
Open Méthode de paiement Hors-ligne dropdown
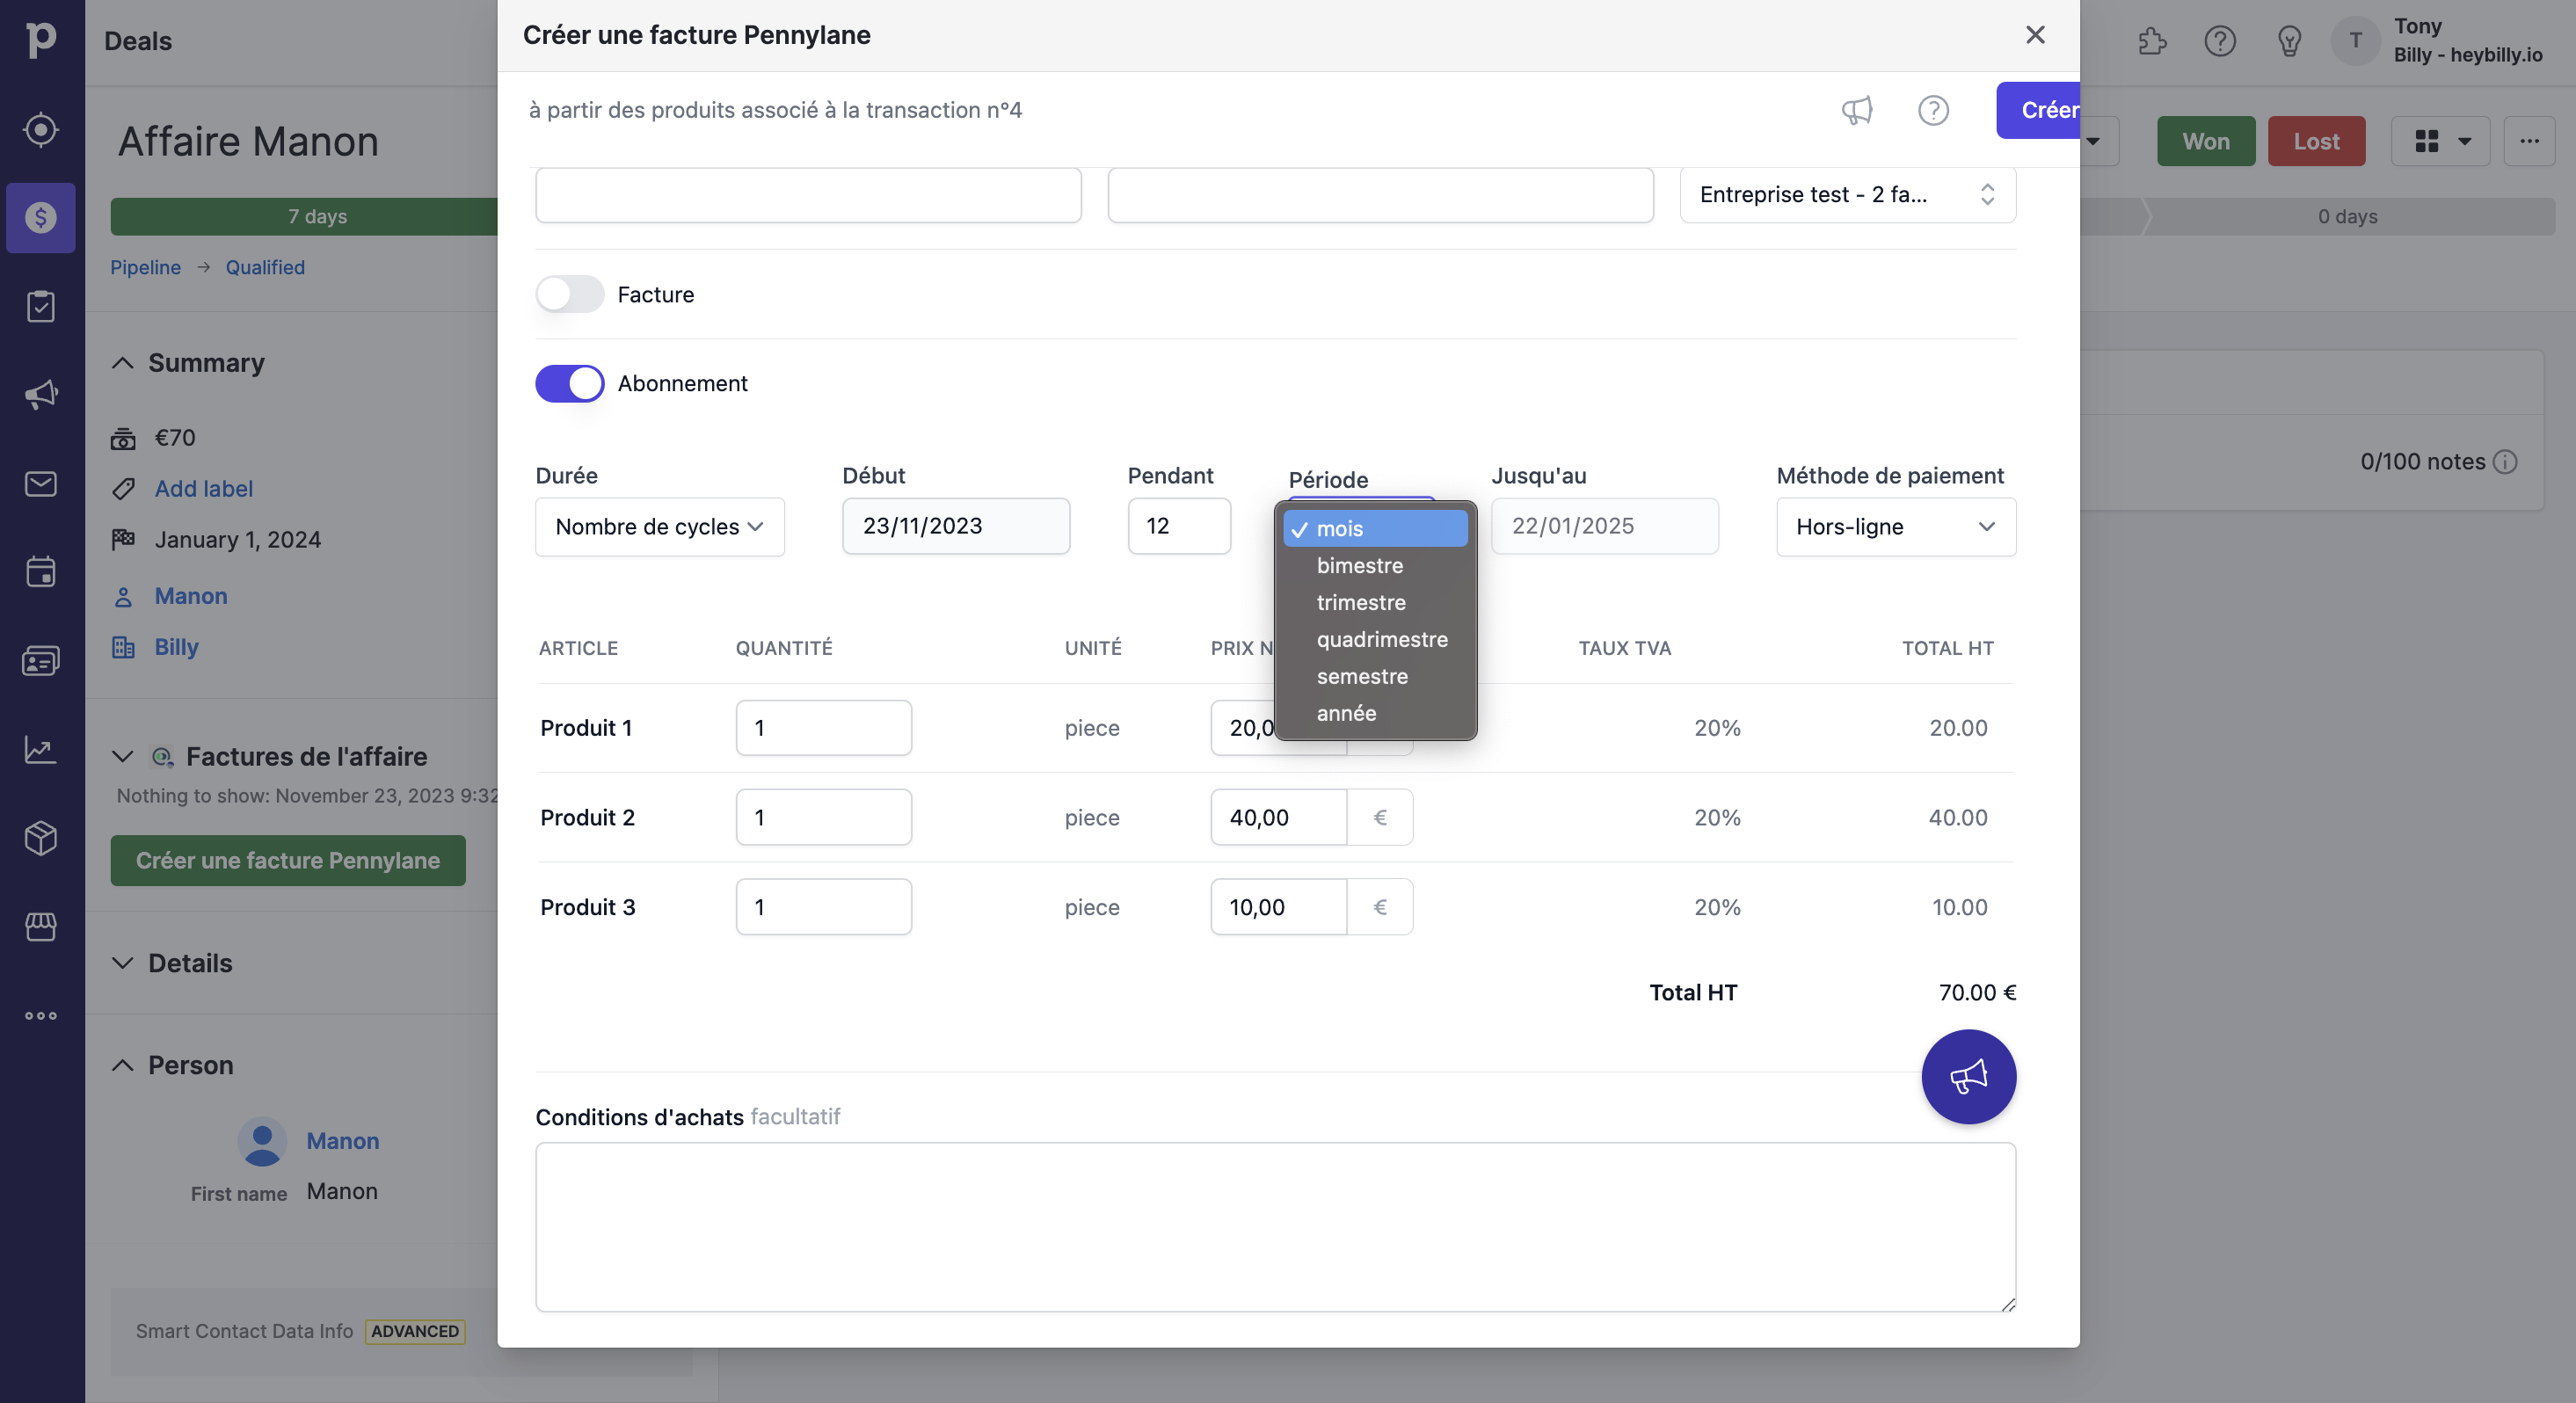pyautogui.click(x=1895, y=527)
